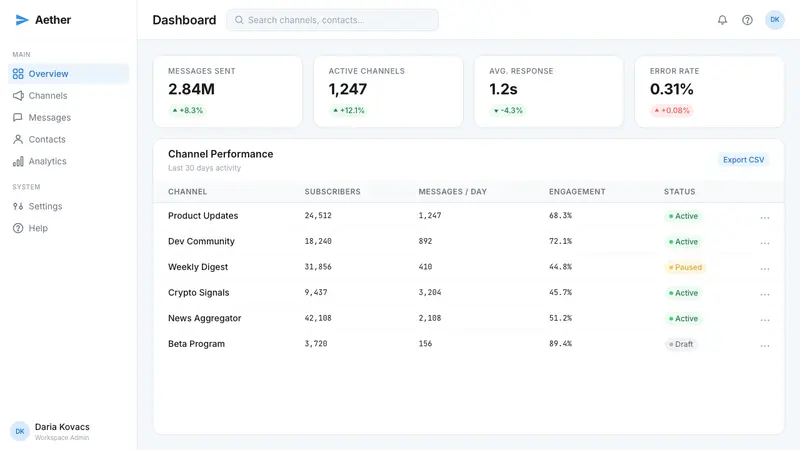
Task: Click the +0.08% trend badge
Action: (x=672, y=110)
